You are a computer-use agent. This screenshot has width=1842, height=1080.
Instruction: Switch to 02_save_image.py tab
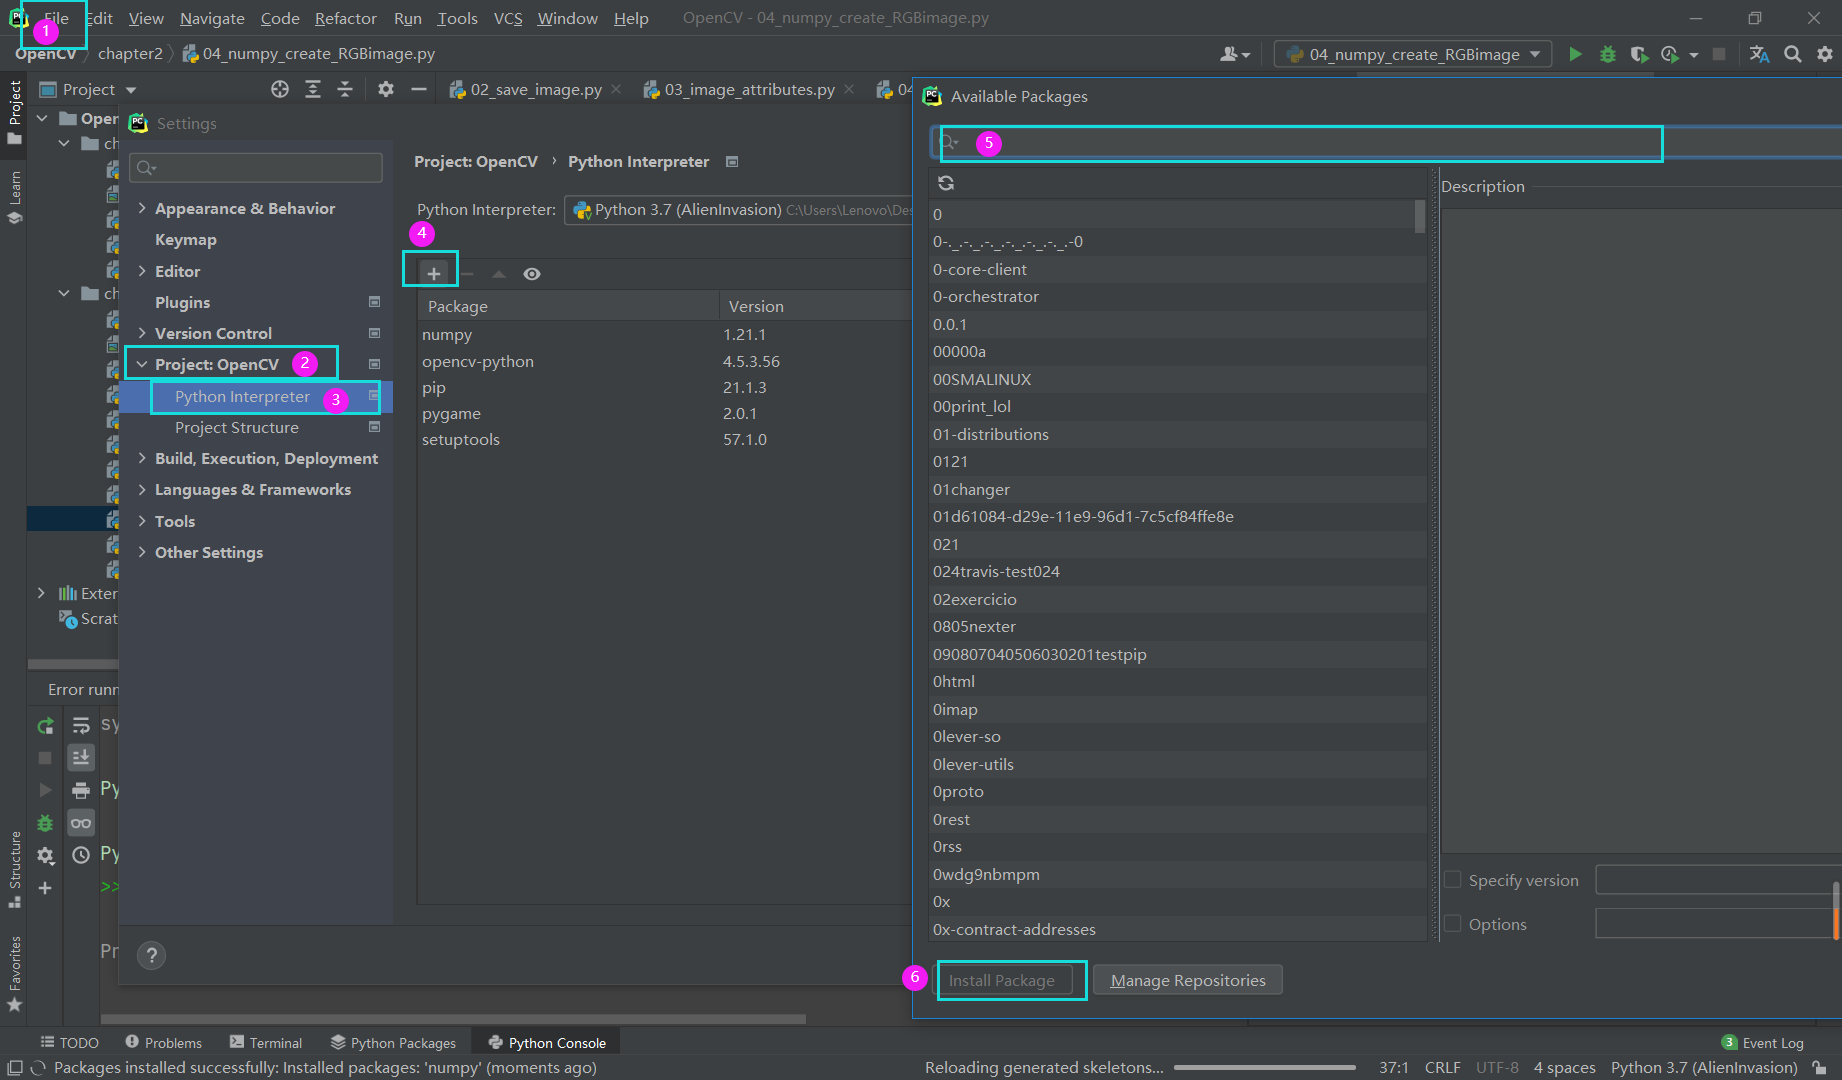tap(536, 89)
